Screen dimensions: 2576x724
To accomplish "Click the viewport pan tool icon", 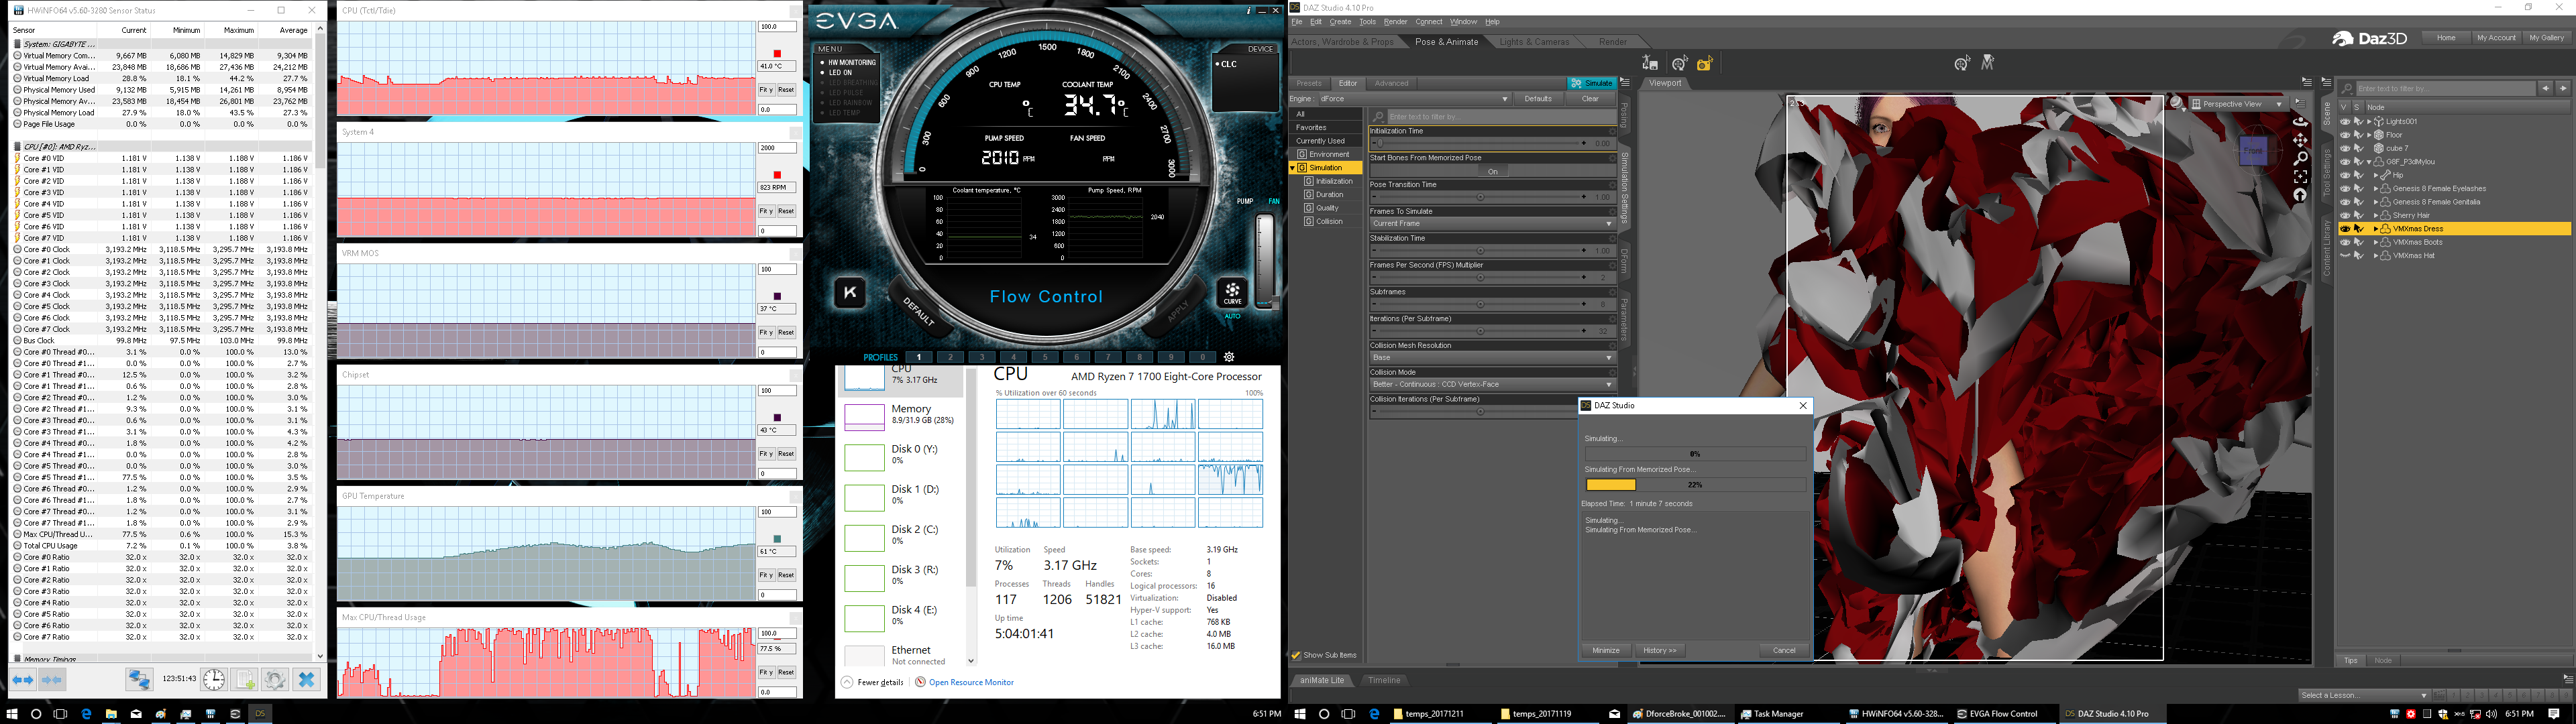I will 2300,140.
